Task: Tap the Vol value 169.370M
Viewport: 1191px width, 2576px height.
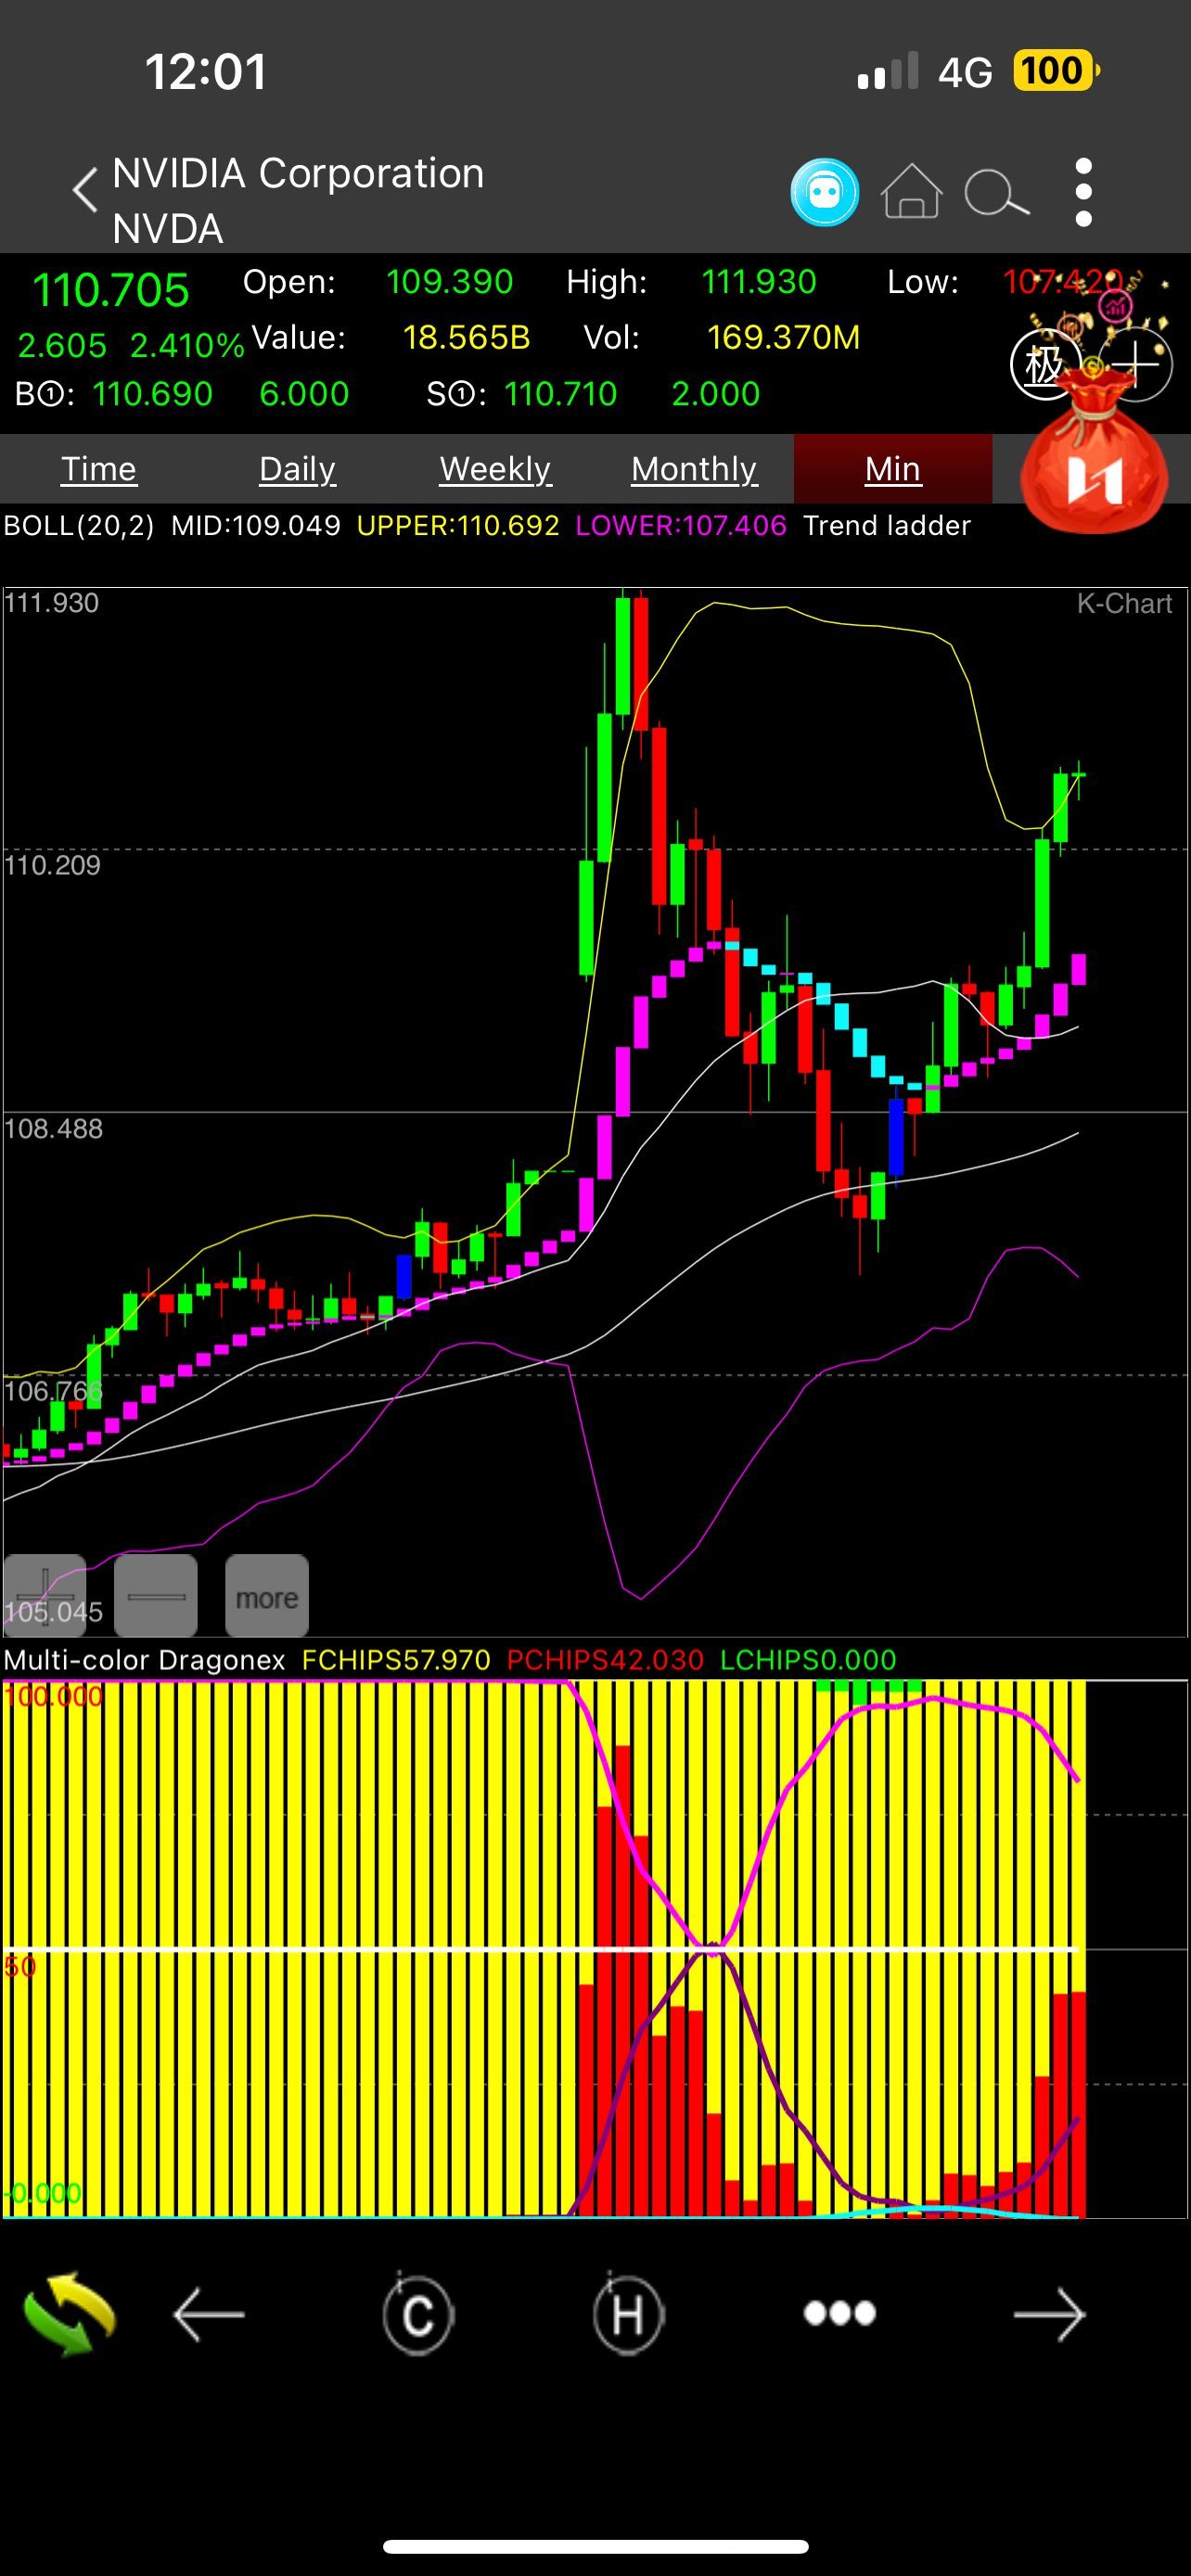Action: click(784, 338)
